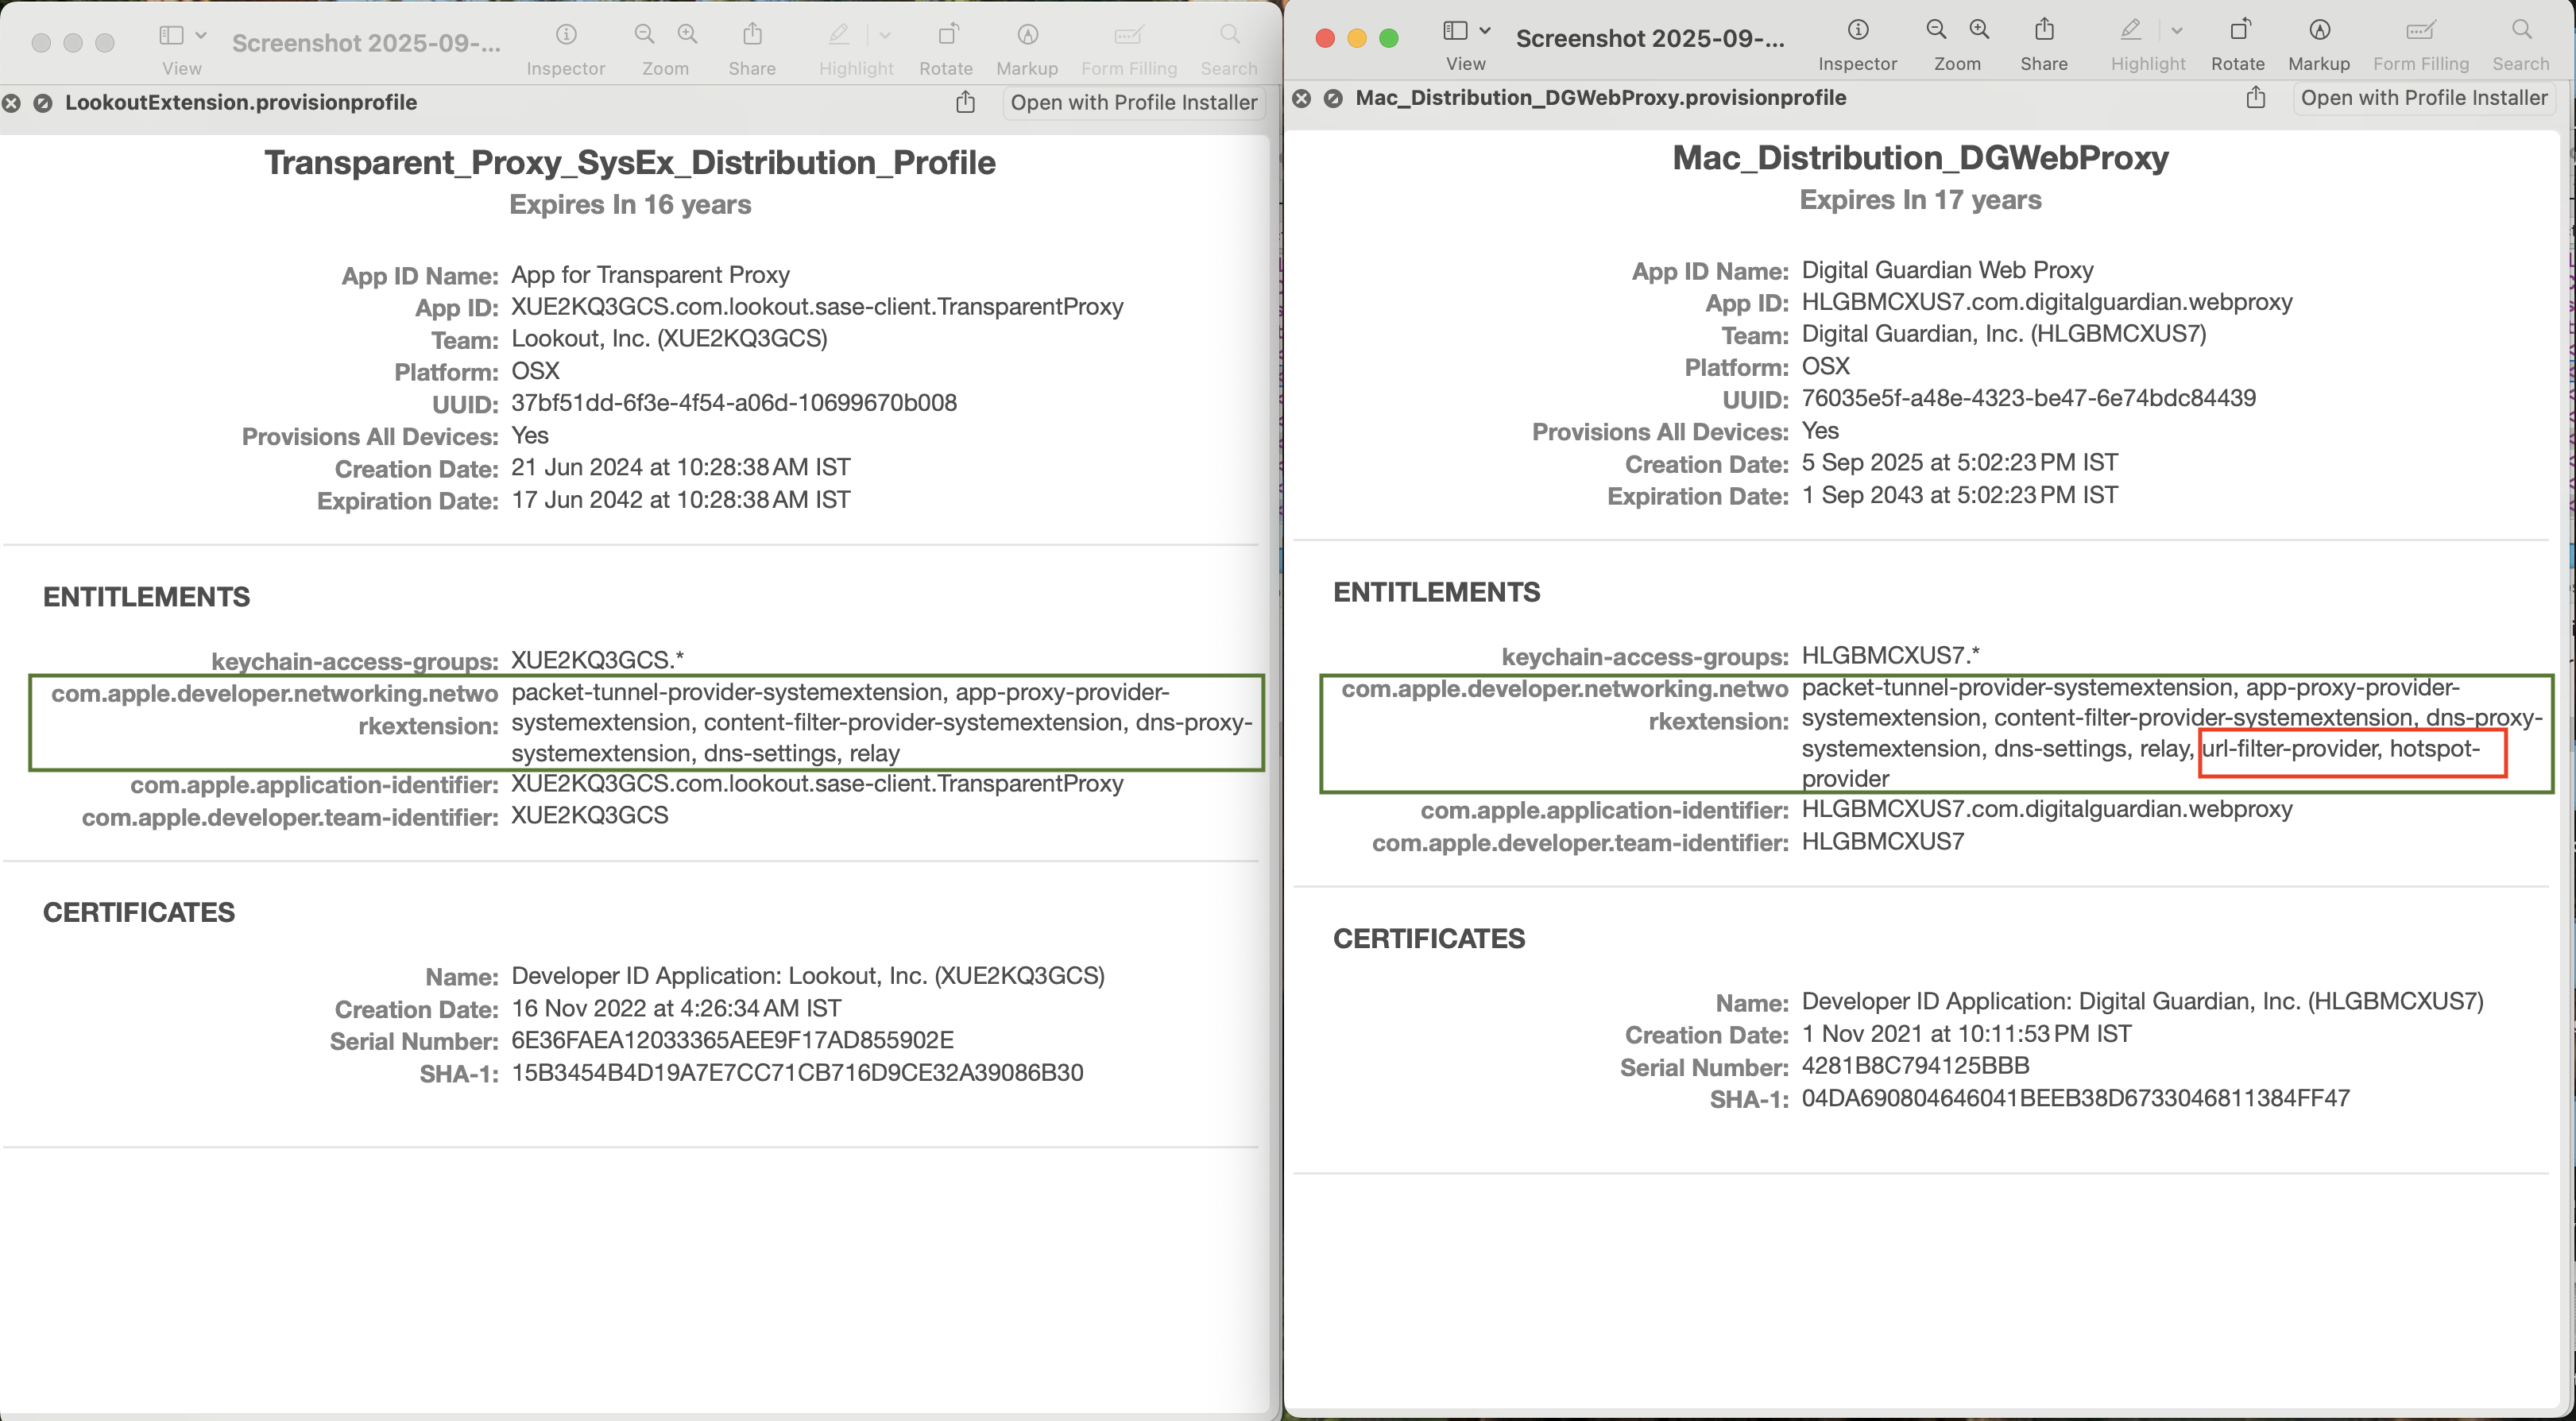
Task: Click View sidebar icon in right Preview window
Action: 1456,31
